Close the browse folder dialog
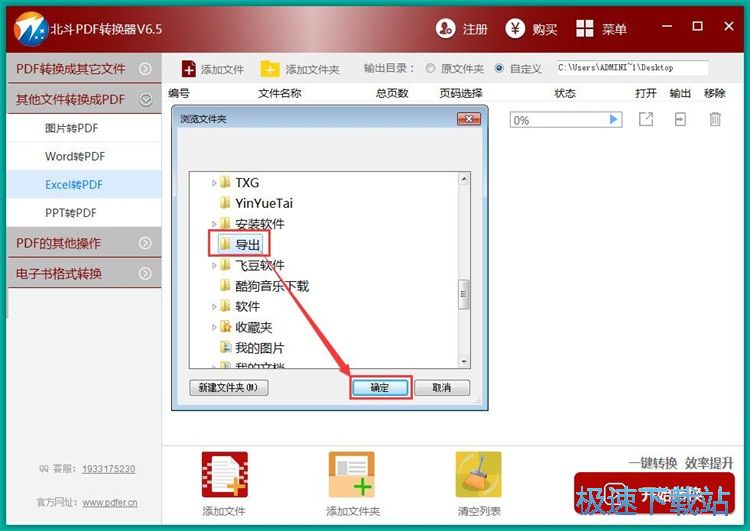The image size is (750, 531). [x=469, y=119]
